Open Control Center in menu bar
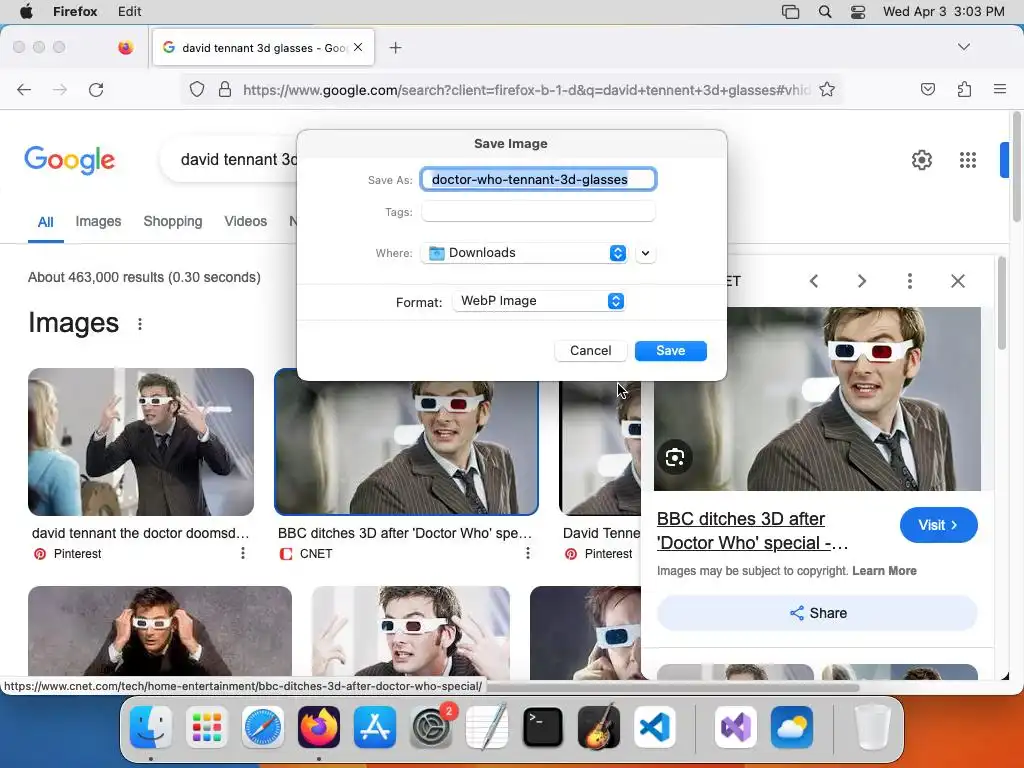Viewport: 1024px width, 768px height. (858, 11)
